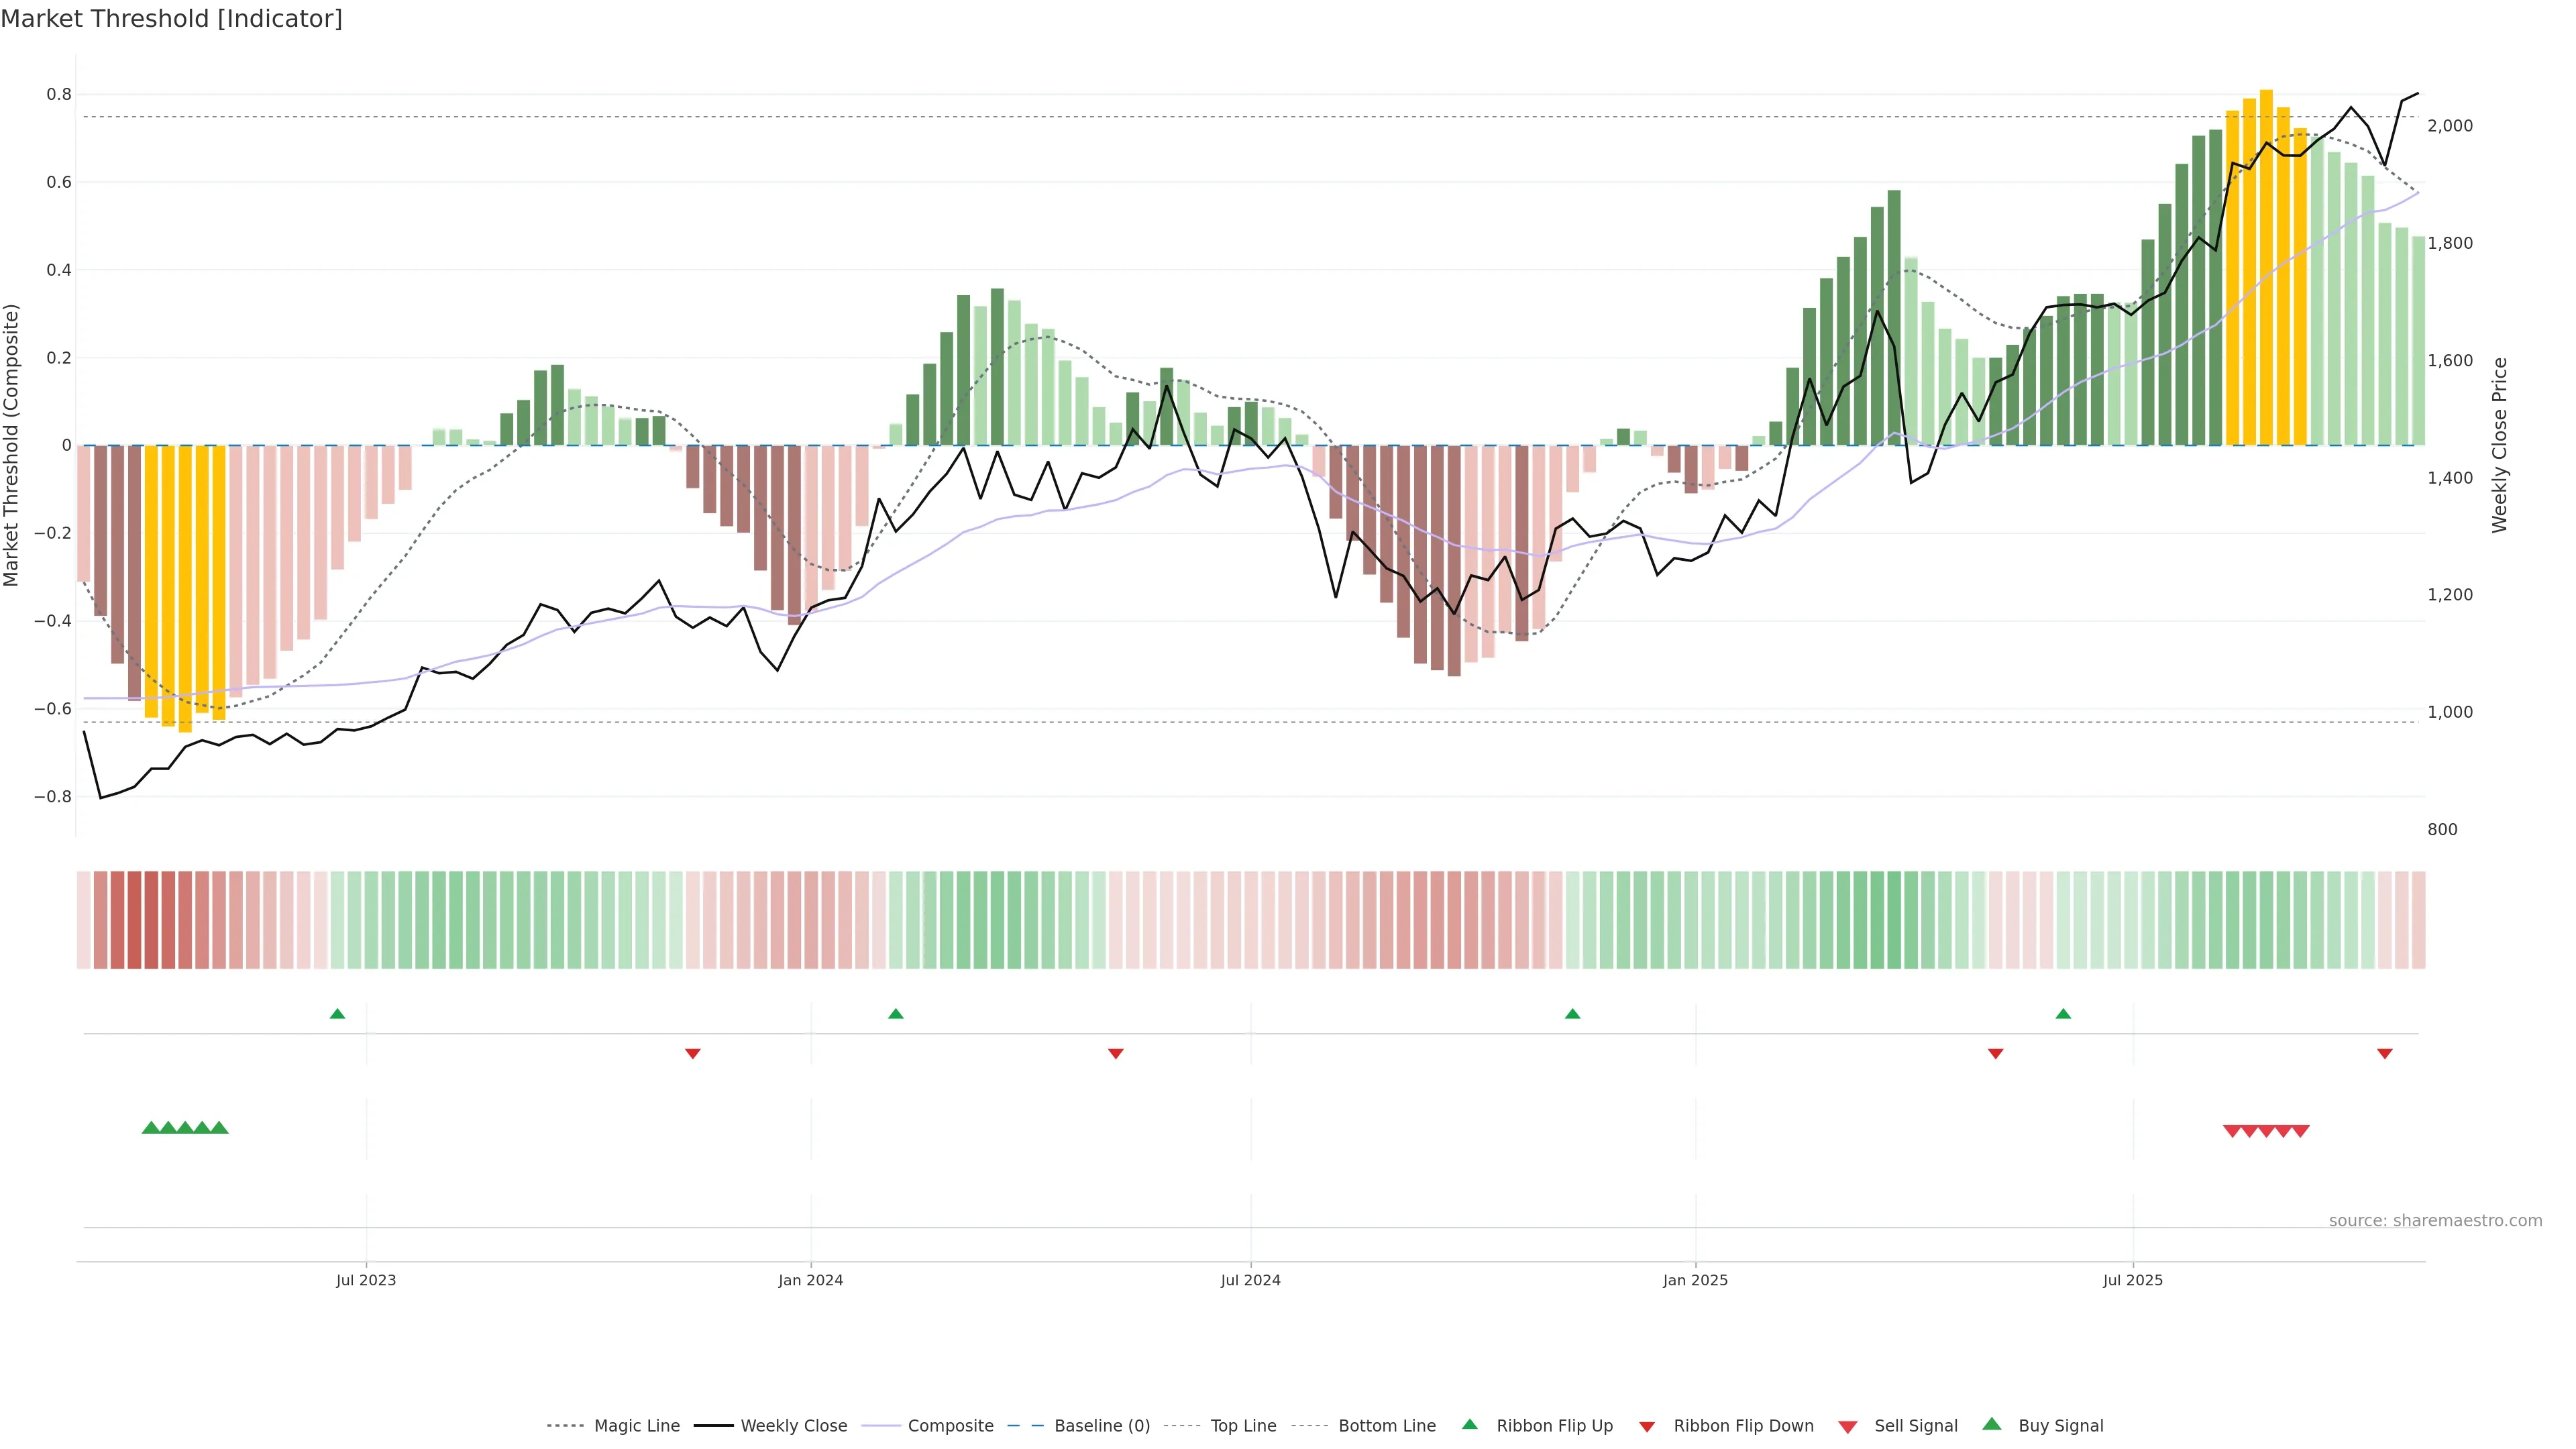Image resolution: width=2576 pixels, height=1449 pixels.
Task: Click Ribbon Flip Down legend triangle icon
Action: click(1647, 1427)
